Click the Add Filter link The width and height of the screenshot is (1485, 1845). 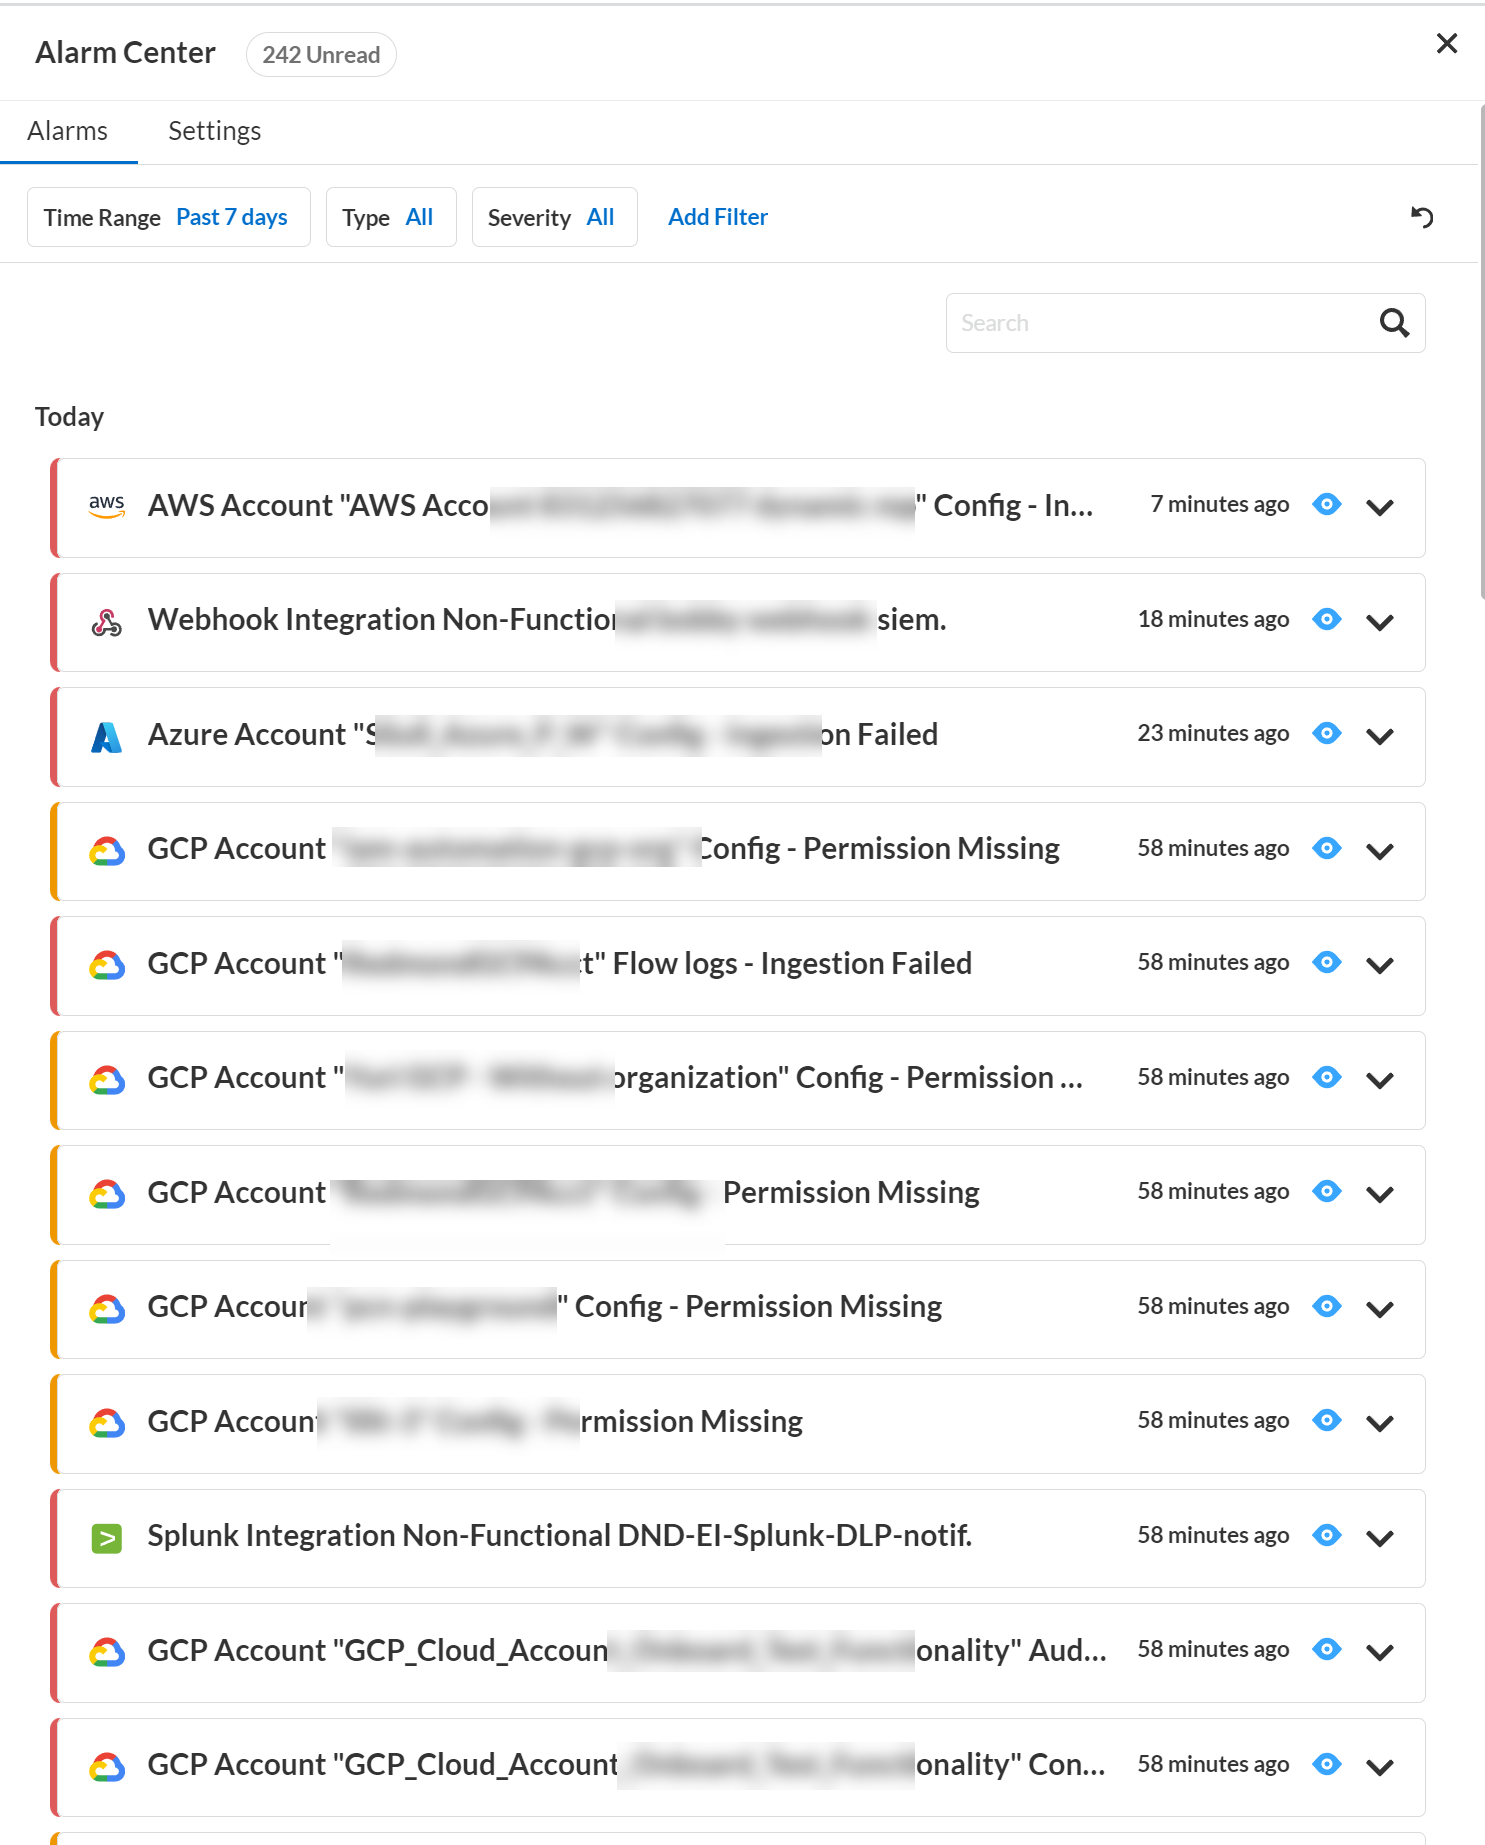[718, 217]
